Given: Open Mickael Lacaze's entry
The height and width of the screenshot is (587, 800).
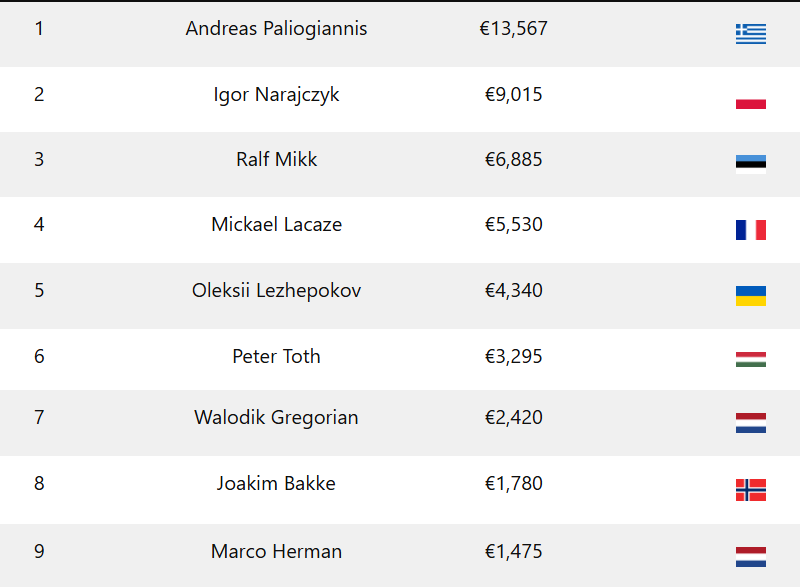Looking at the screenshot, I should click(x=276, y=225).
